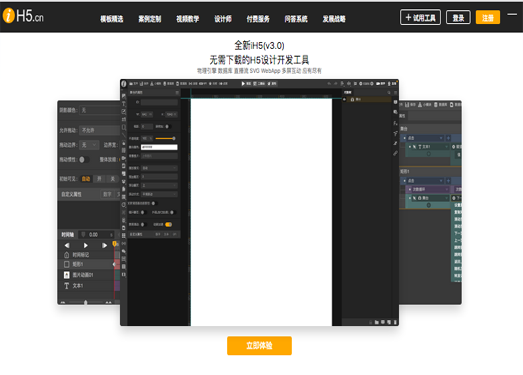
Task: Open the 设计师 menu item
Action: [223, 19]
